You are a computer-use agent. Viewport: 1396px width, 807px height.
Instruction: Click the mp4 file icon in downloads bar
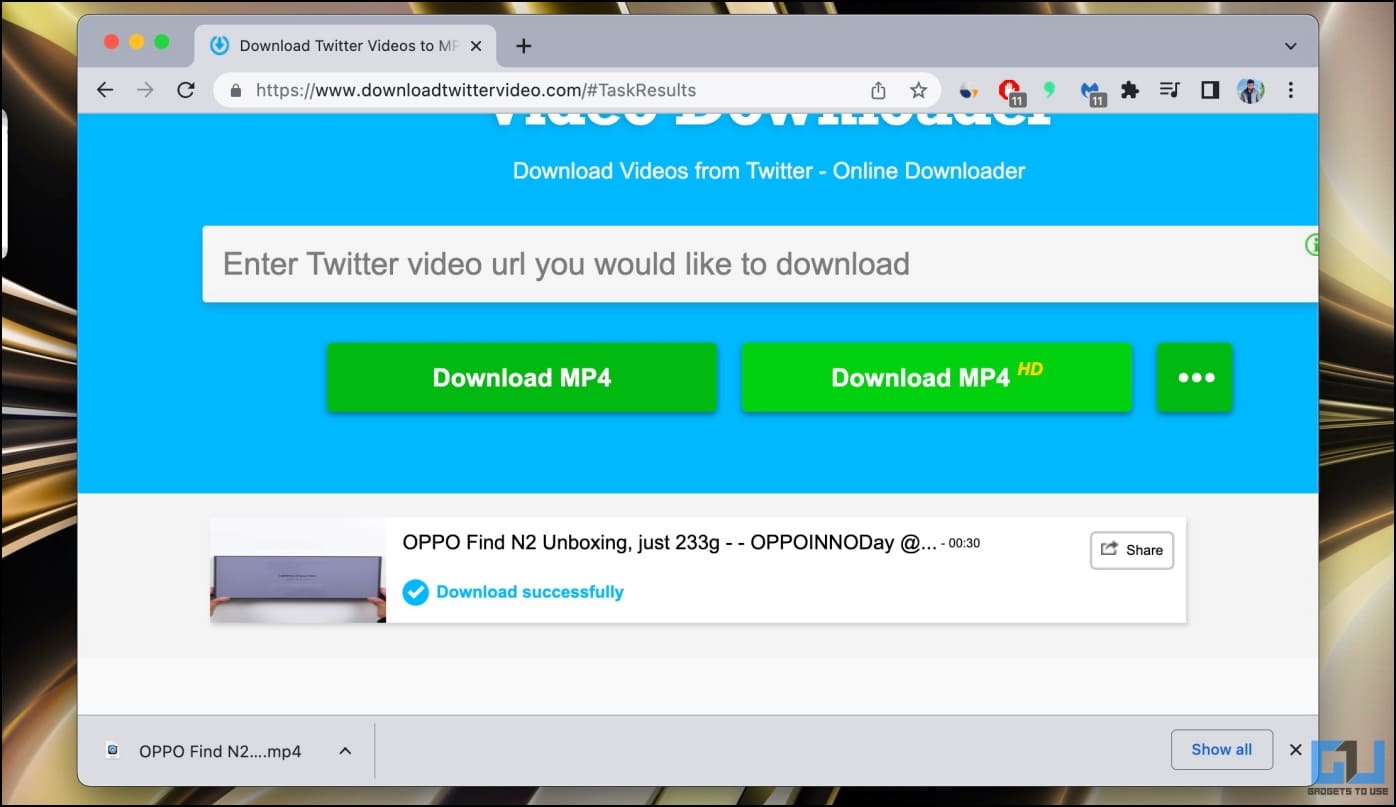pos(113,751)
